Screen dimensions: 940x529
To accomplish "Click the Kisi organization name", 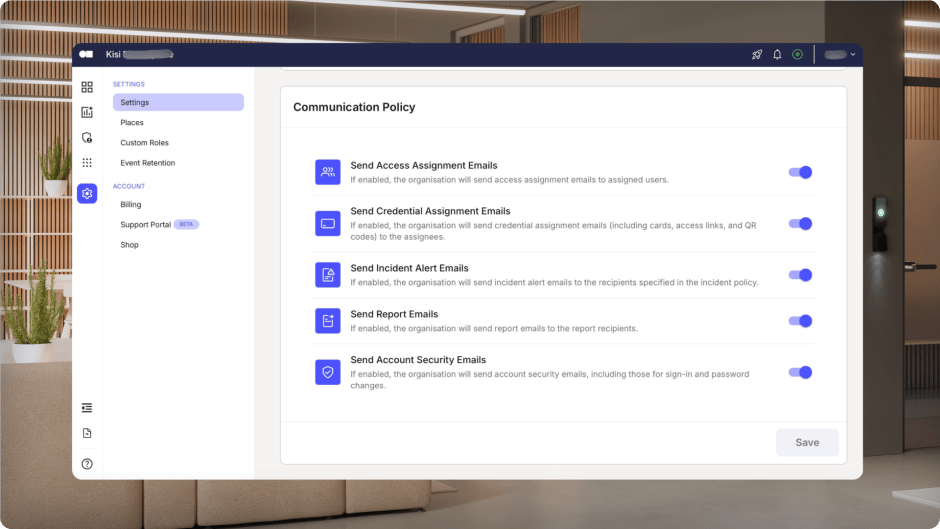I will (x=140, y=55).
